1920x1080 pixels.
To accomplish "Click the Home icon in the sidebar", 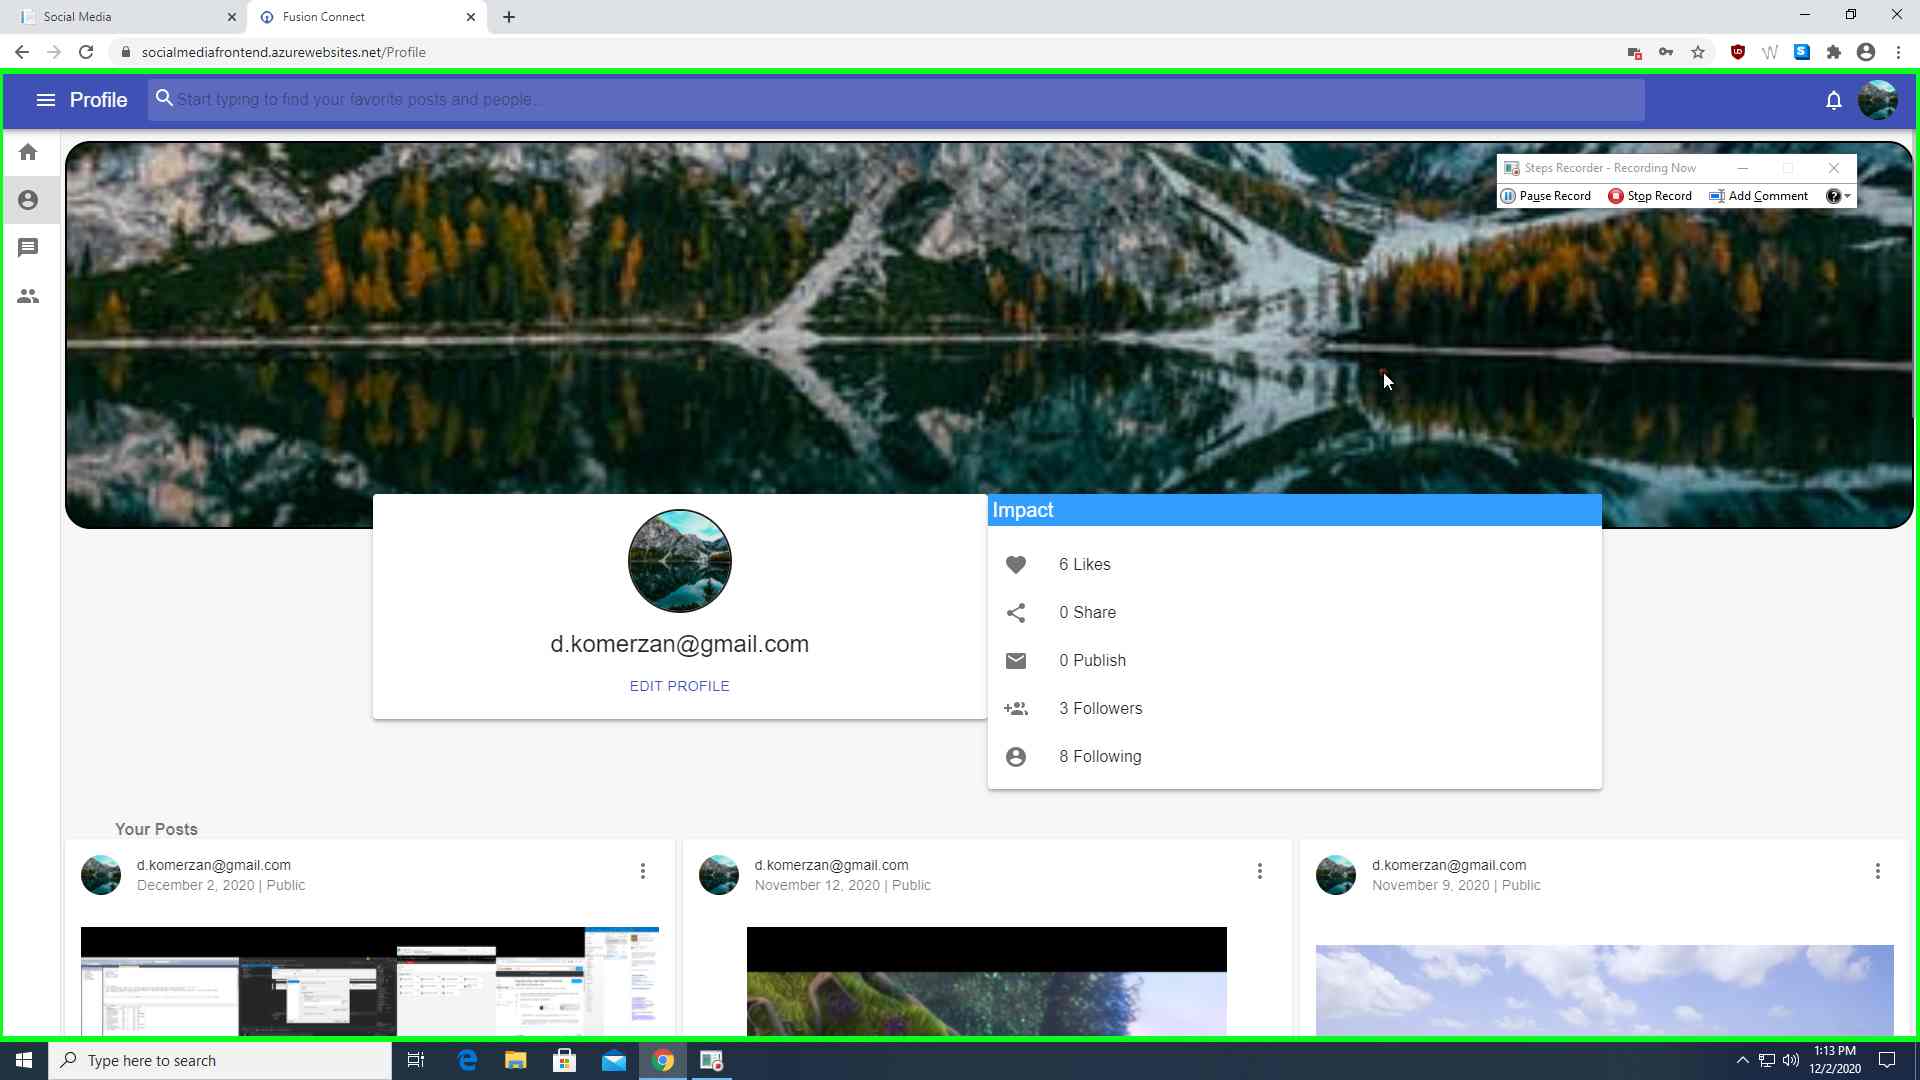I will [28, 152].
